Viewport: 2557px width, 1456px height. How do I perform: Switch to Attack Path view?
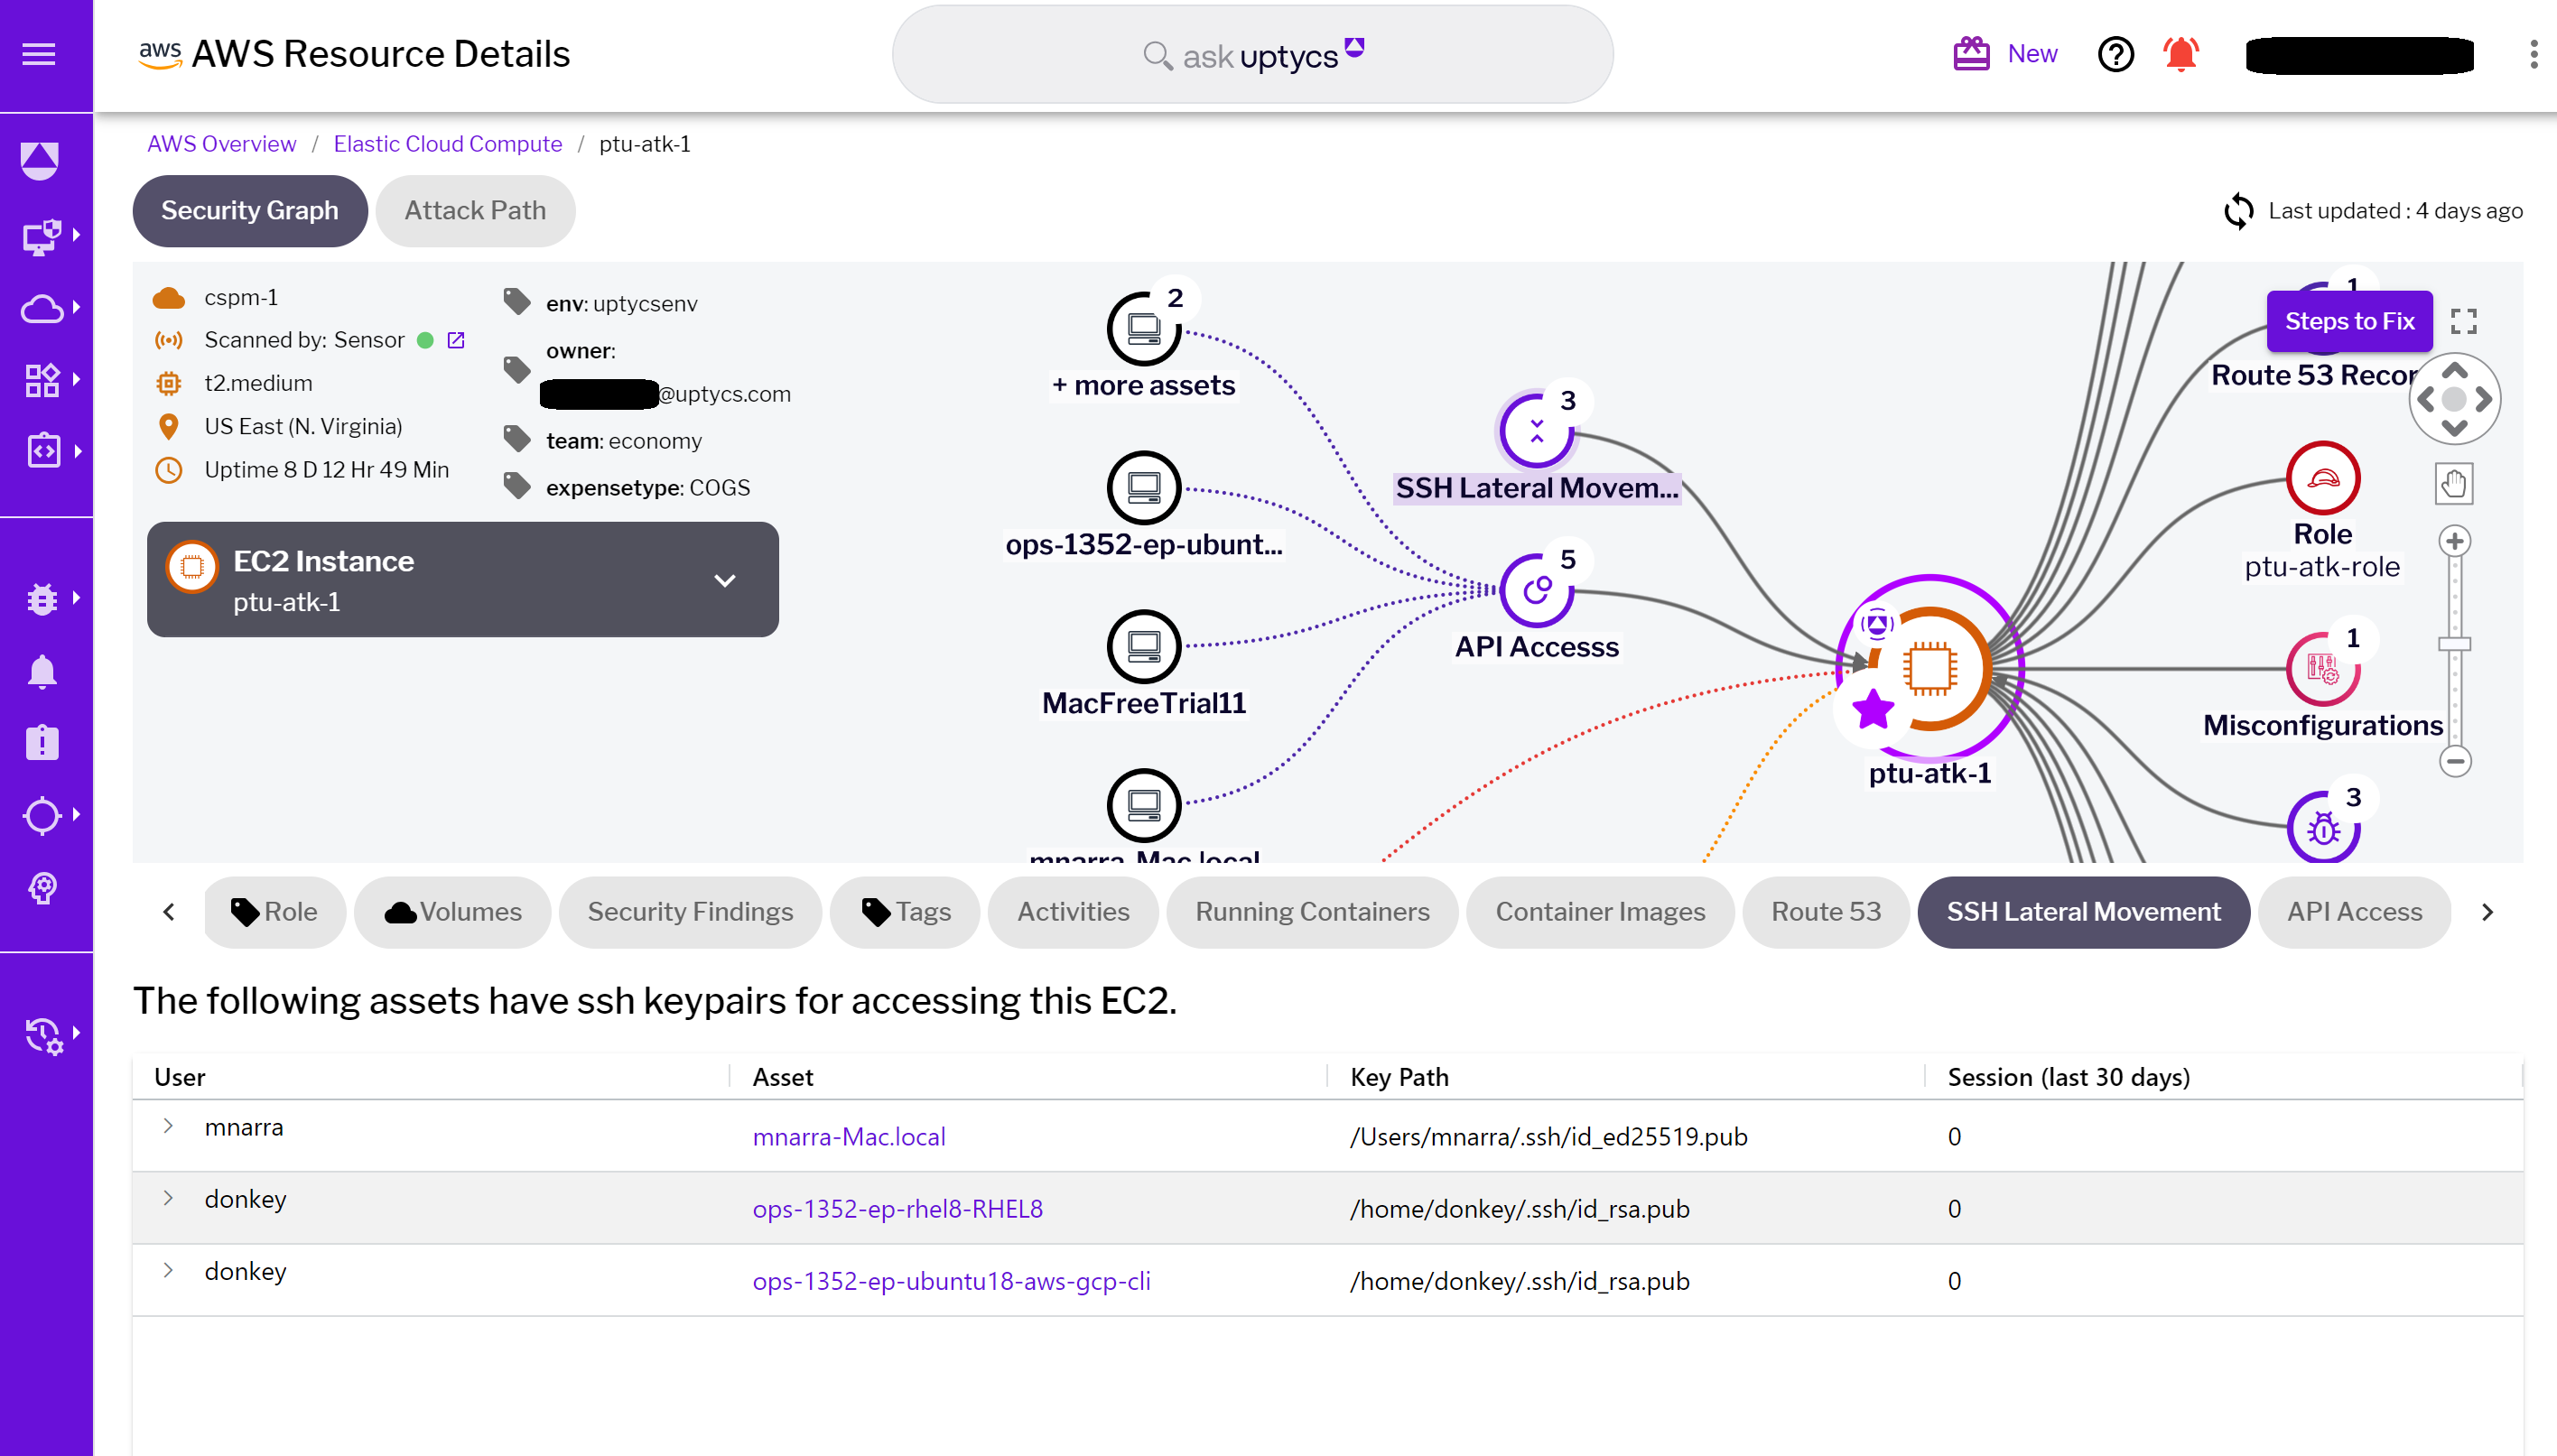(476, 210)
